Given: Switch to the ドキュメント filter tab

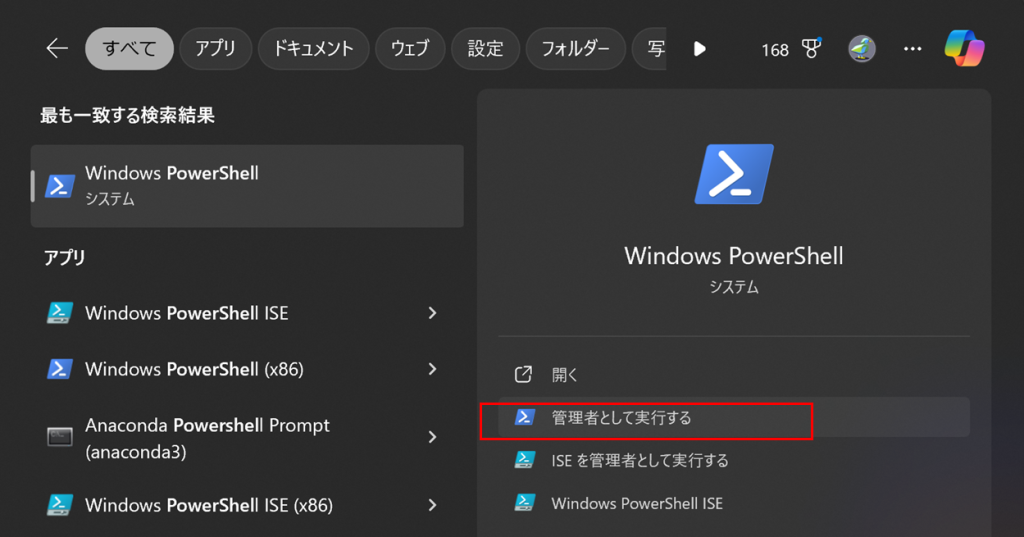Looking at the screenshot, I should [314, 48].
